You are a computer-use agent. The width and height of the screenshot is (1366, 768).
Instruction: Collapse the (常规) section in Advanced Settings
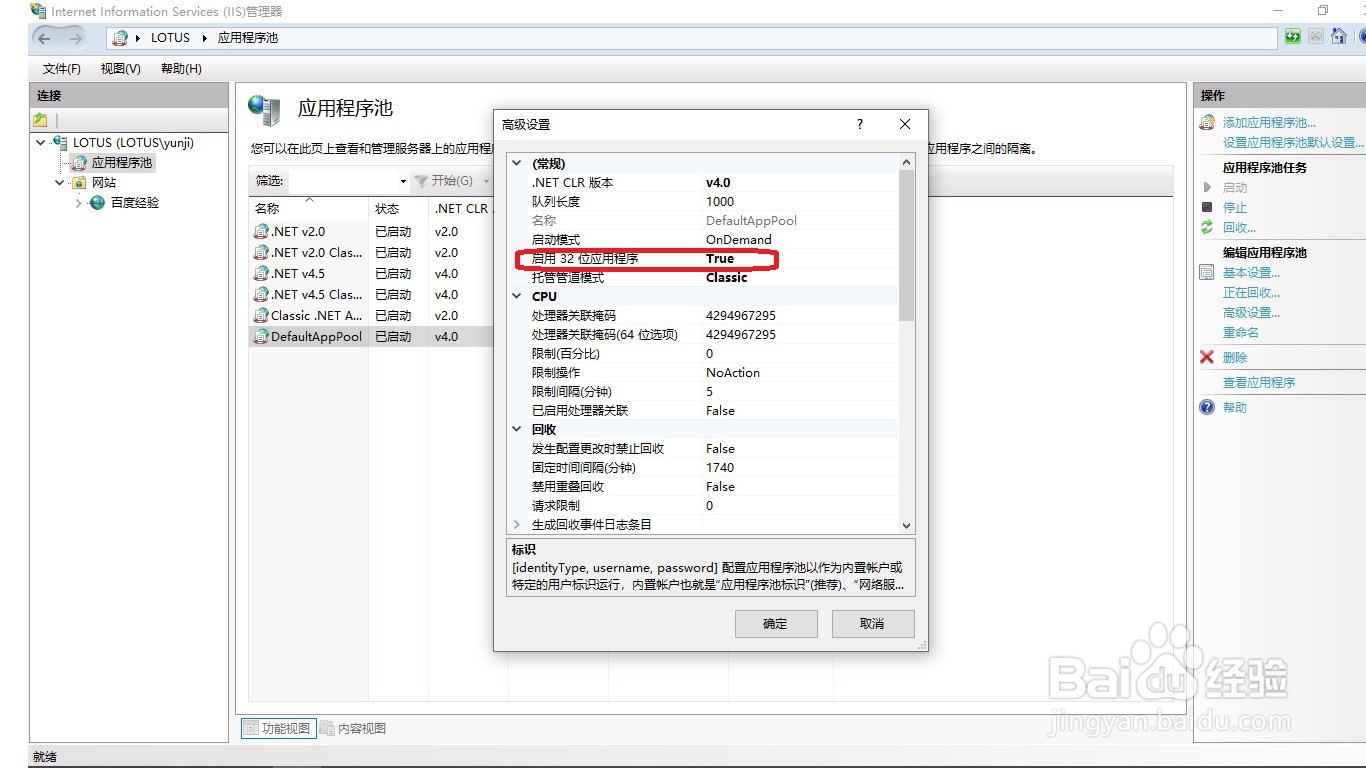point(517,162)
